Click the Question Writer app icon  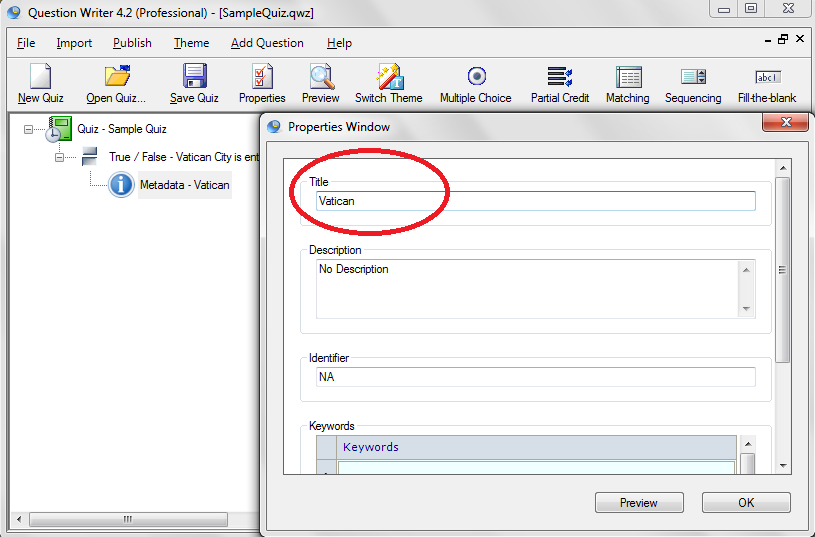click(x=14, y=12)
